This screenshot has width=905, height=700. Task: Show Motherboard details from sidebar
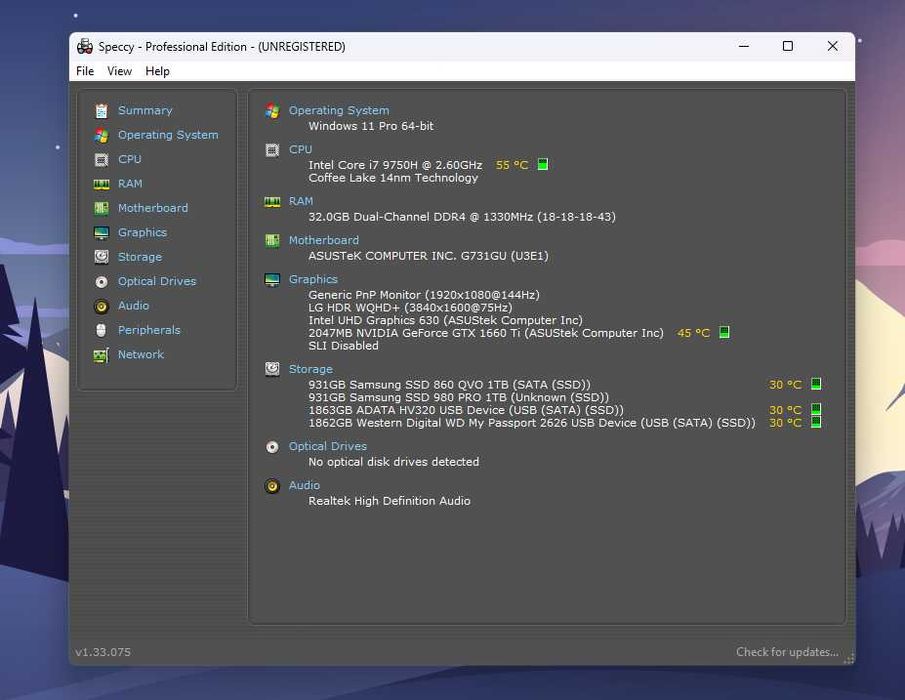(x=153, y=208)
